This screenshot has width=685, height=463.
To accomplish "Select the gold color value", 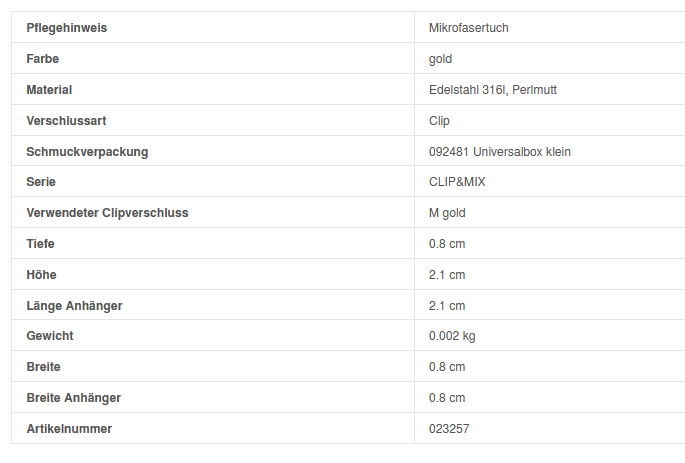I will pyautogui.click(x=440, y=59).
